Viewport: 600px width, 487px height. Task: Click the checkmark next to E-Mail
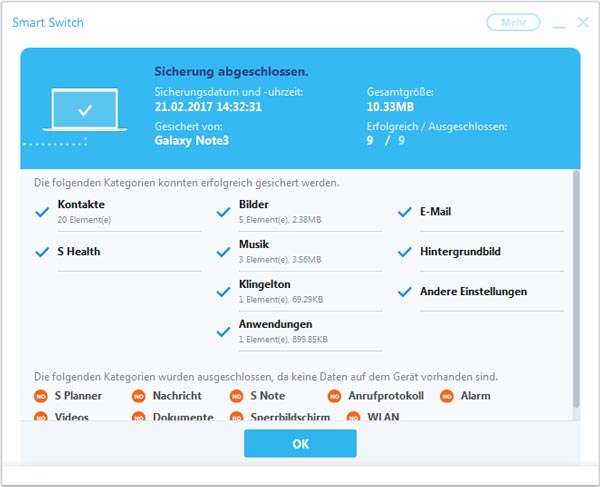point(405,212)
